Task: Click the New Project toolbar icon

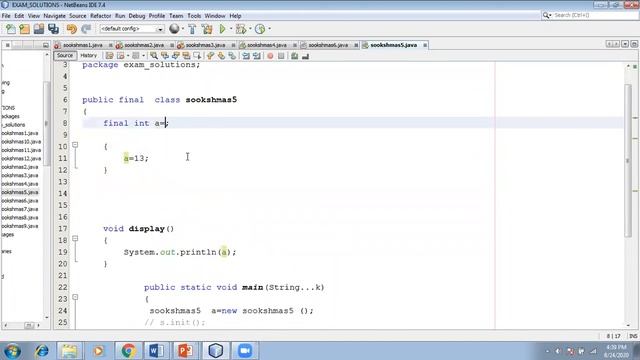Action: pos(24,29)
